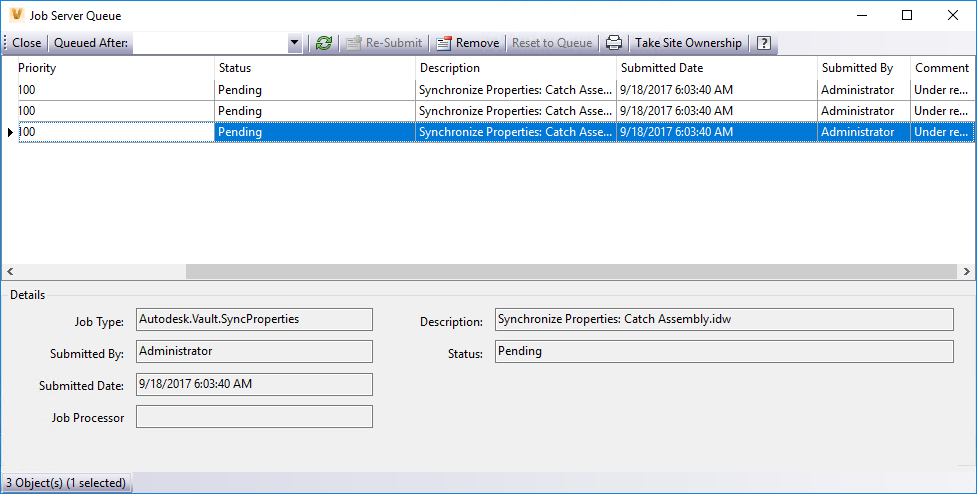Click second row's Submitted Date cell
977x494 pixels.
coord(717,111)
